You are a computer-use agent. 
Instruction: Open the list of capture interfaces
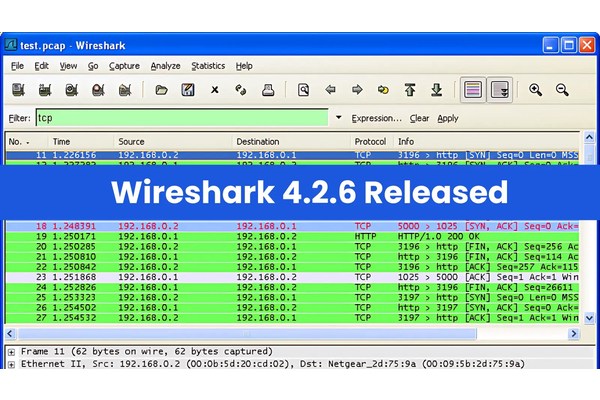18,90
